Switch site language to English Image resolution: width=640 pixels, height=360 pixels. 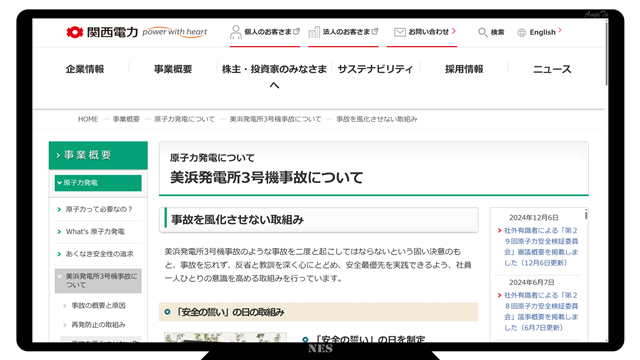pyautogui.click(x=542, y=32)
